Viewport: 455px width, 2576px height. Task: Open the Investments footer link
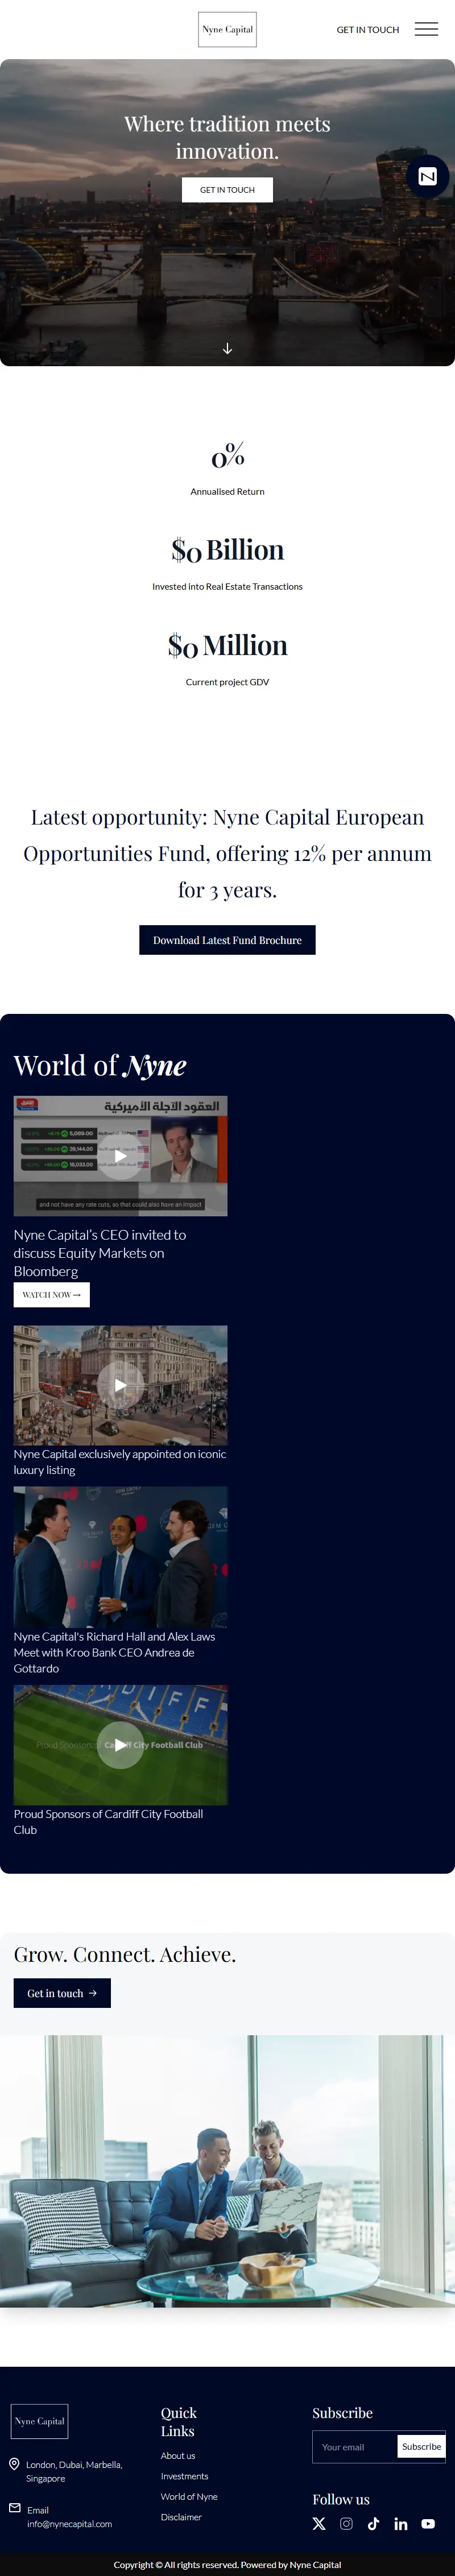coord(185,2476)
